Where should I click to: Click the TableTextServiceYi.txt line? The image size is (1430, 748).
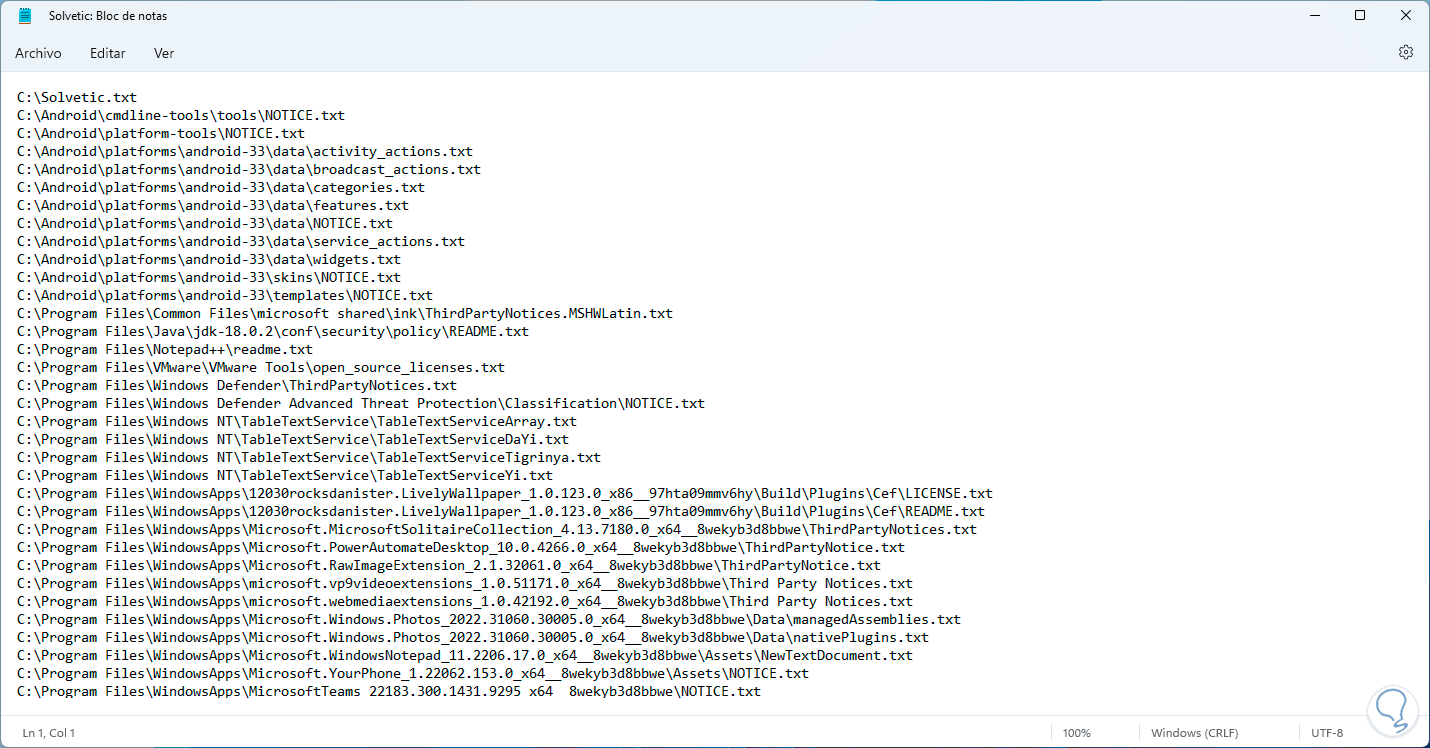click(x=285, y=476)
